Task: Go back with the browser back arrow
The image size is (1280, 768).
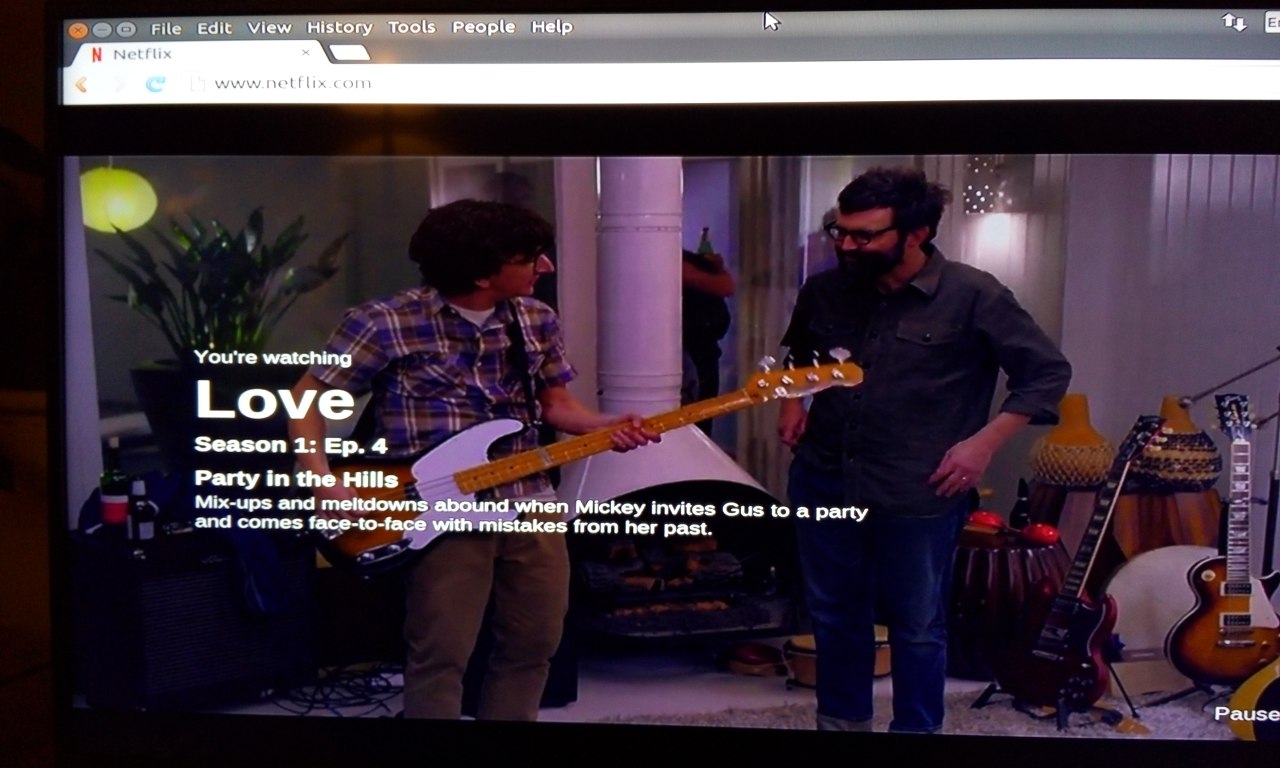Action: click(x=82, y=84)
